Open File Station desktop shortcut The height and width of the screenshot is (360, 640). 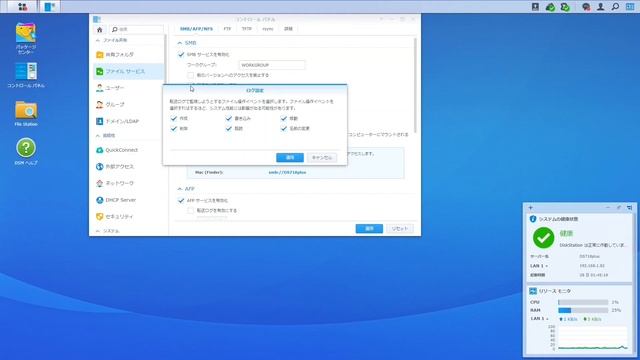[26, 113]
